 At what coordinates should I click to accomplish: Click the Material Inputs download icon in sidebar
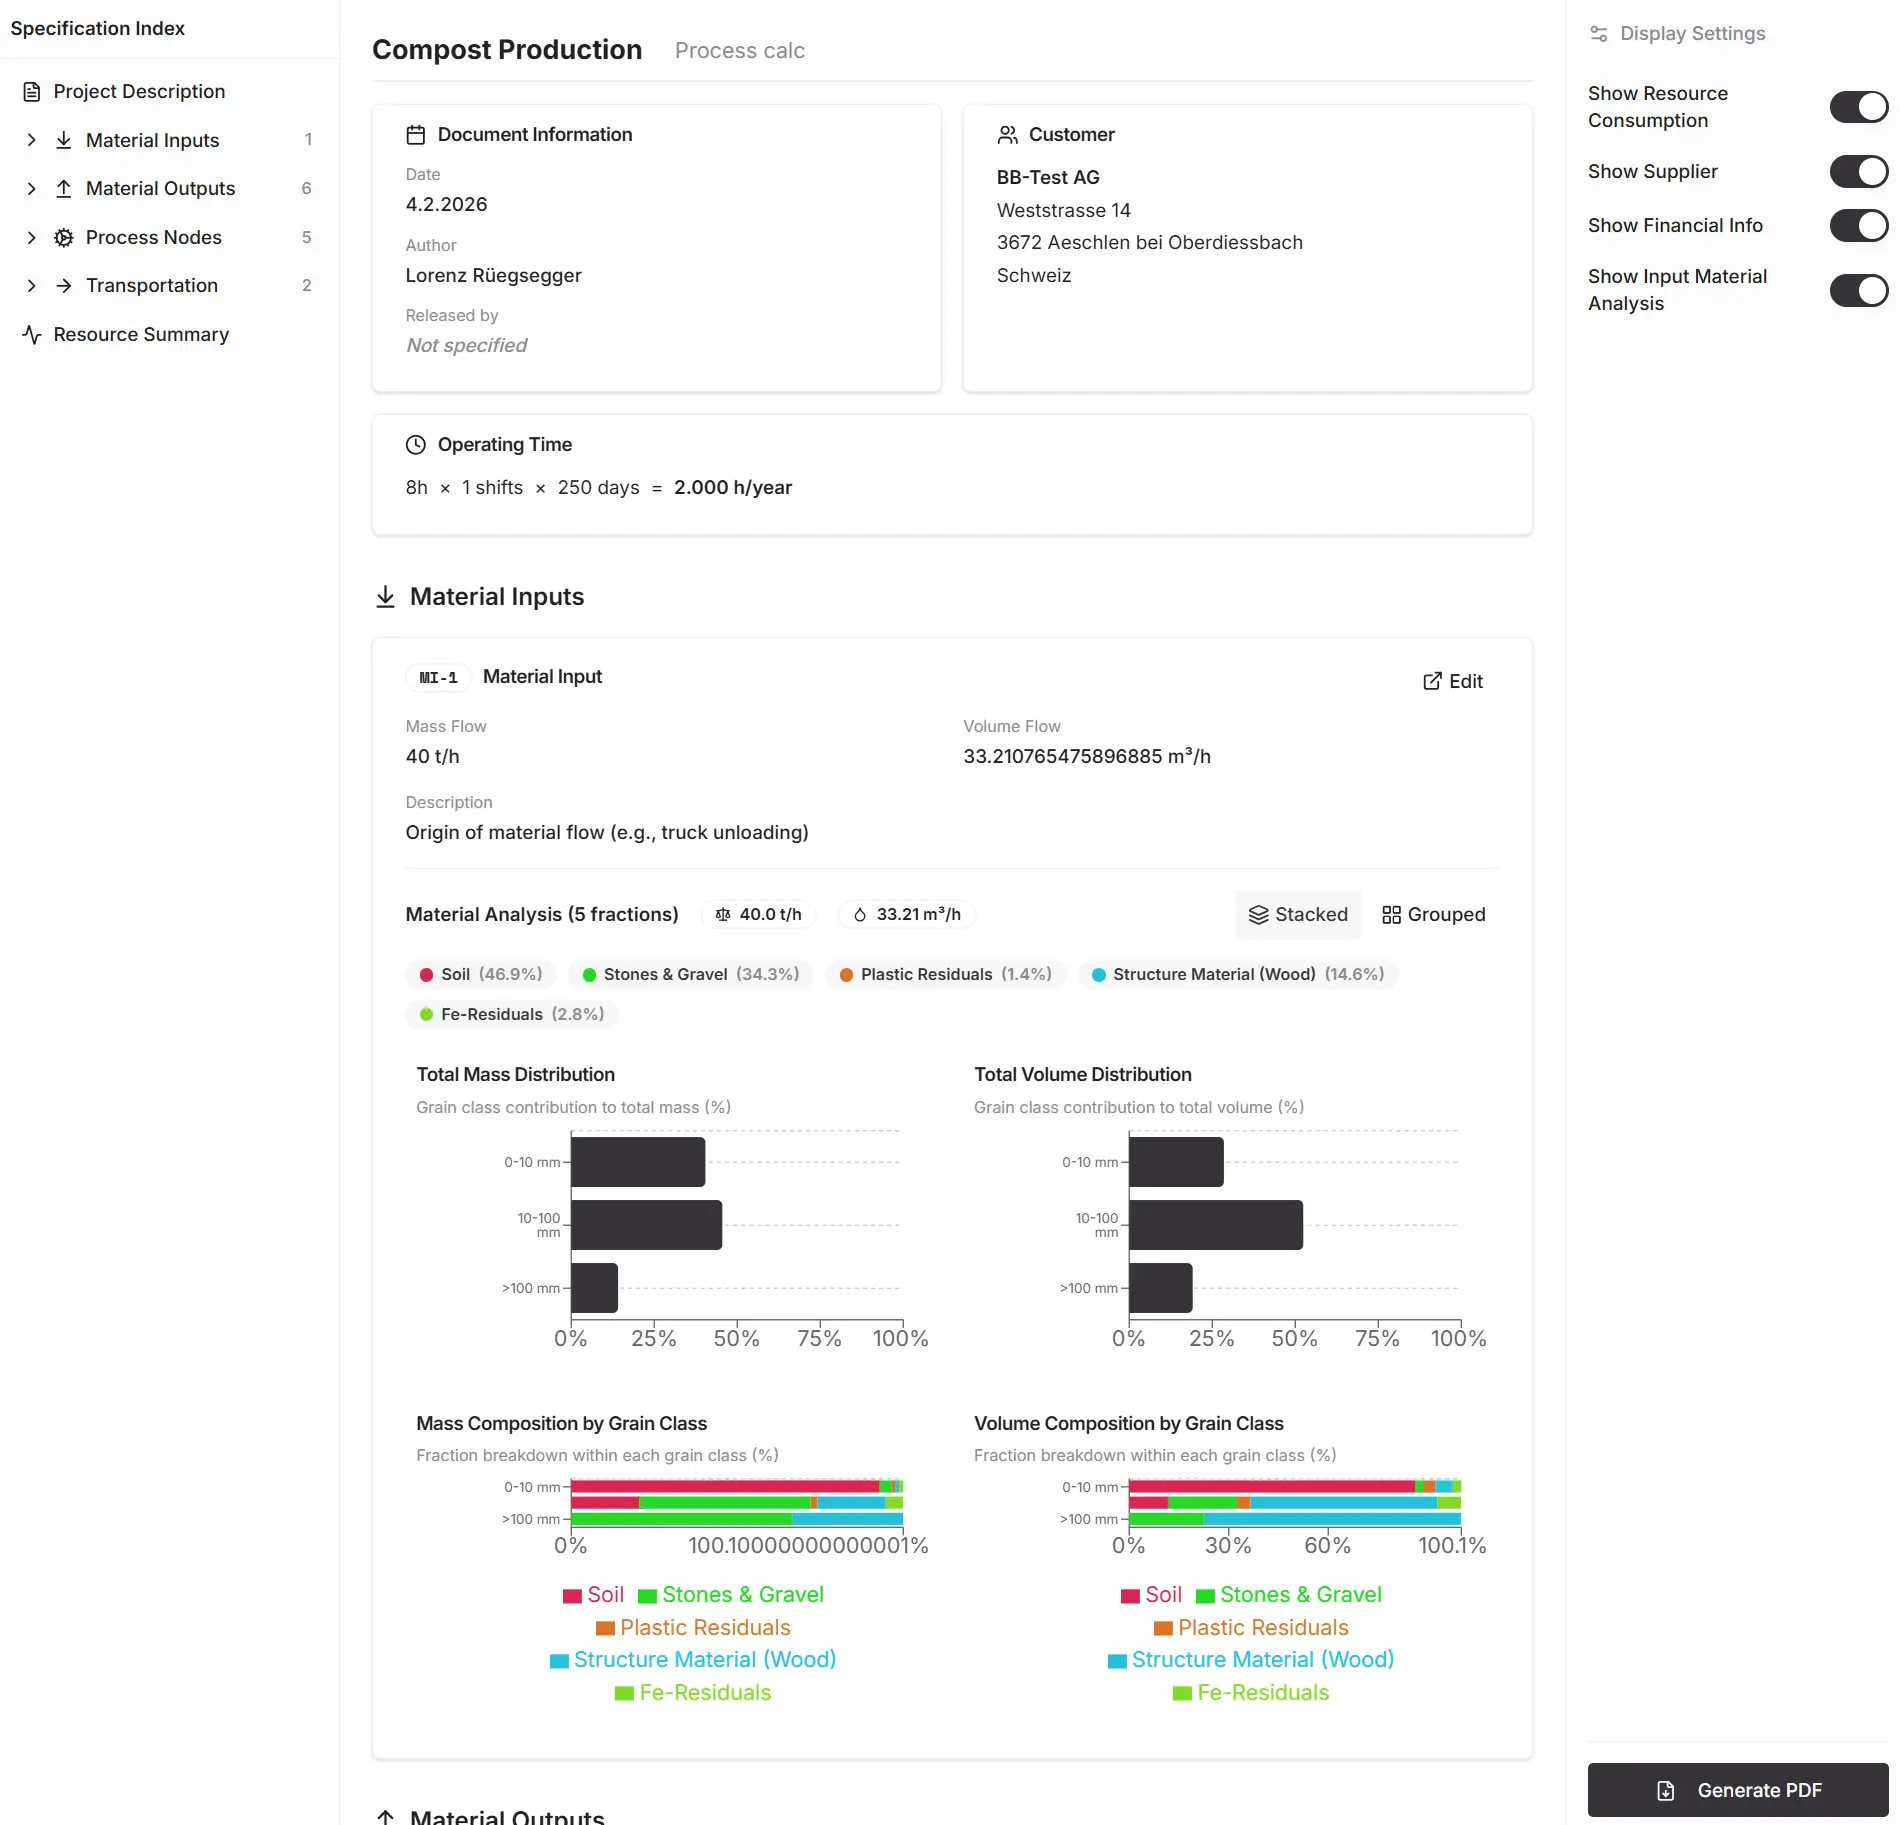(64, 140)
